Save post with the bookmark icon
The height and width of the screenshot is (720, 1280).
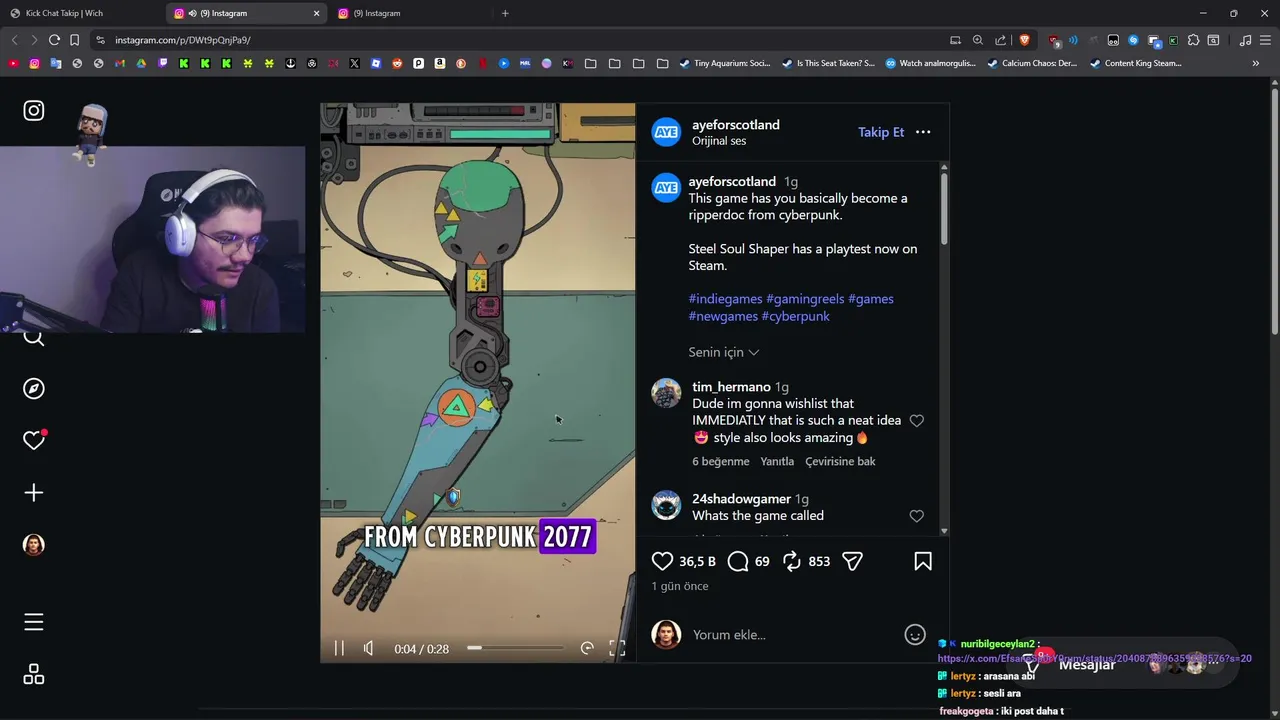[x=923, y=561]
